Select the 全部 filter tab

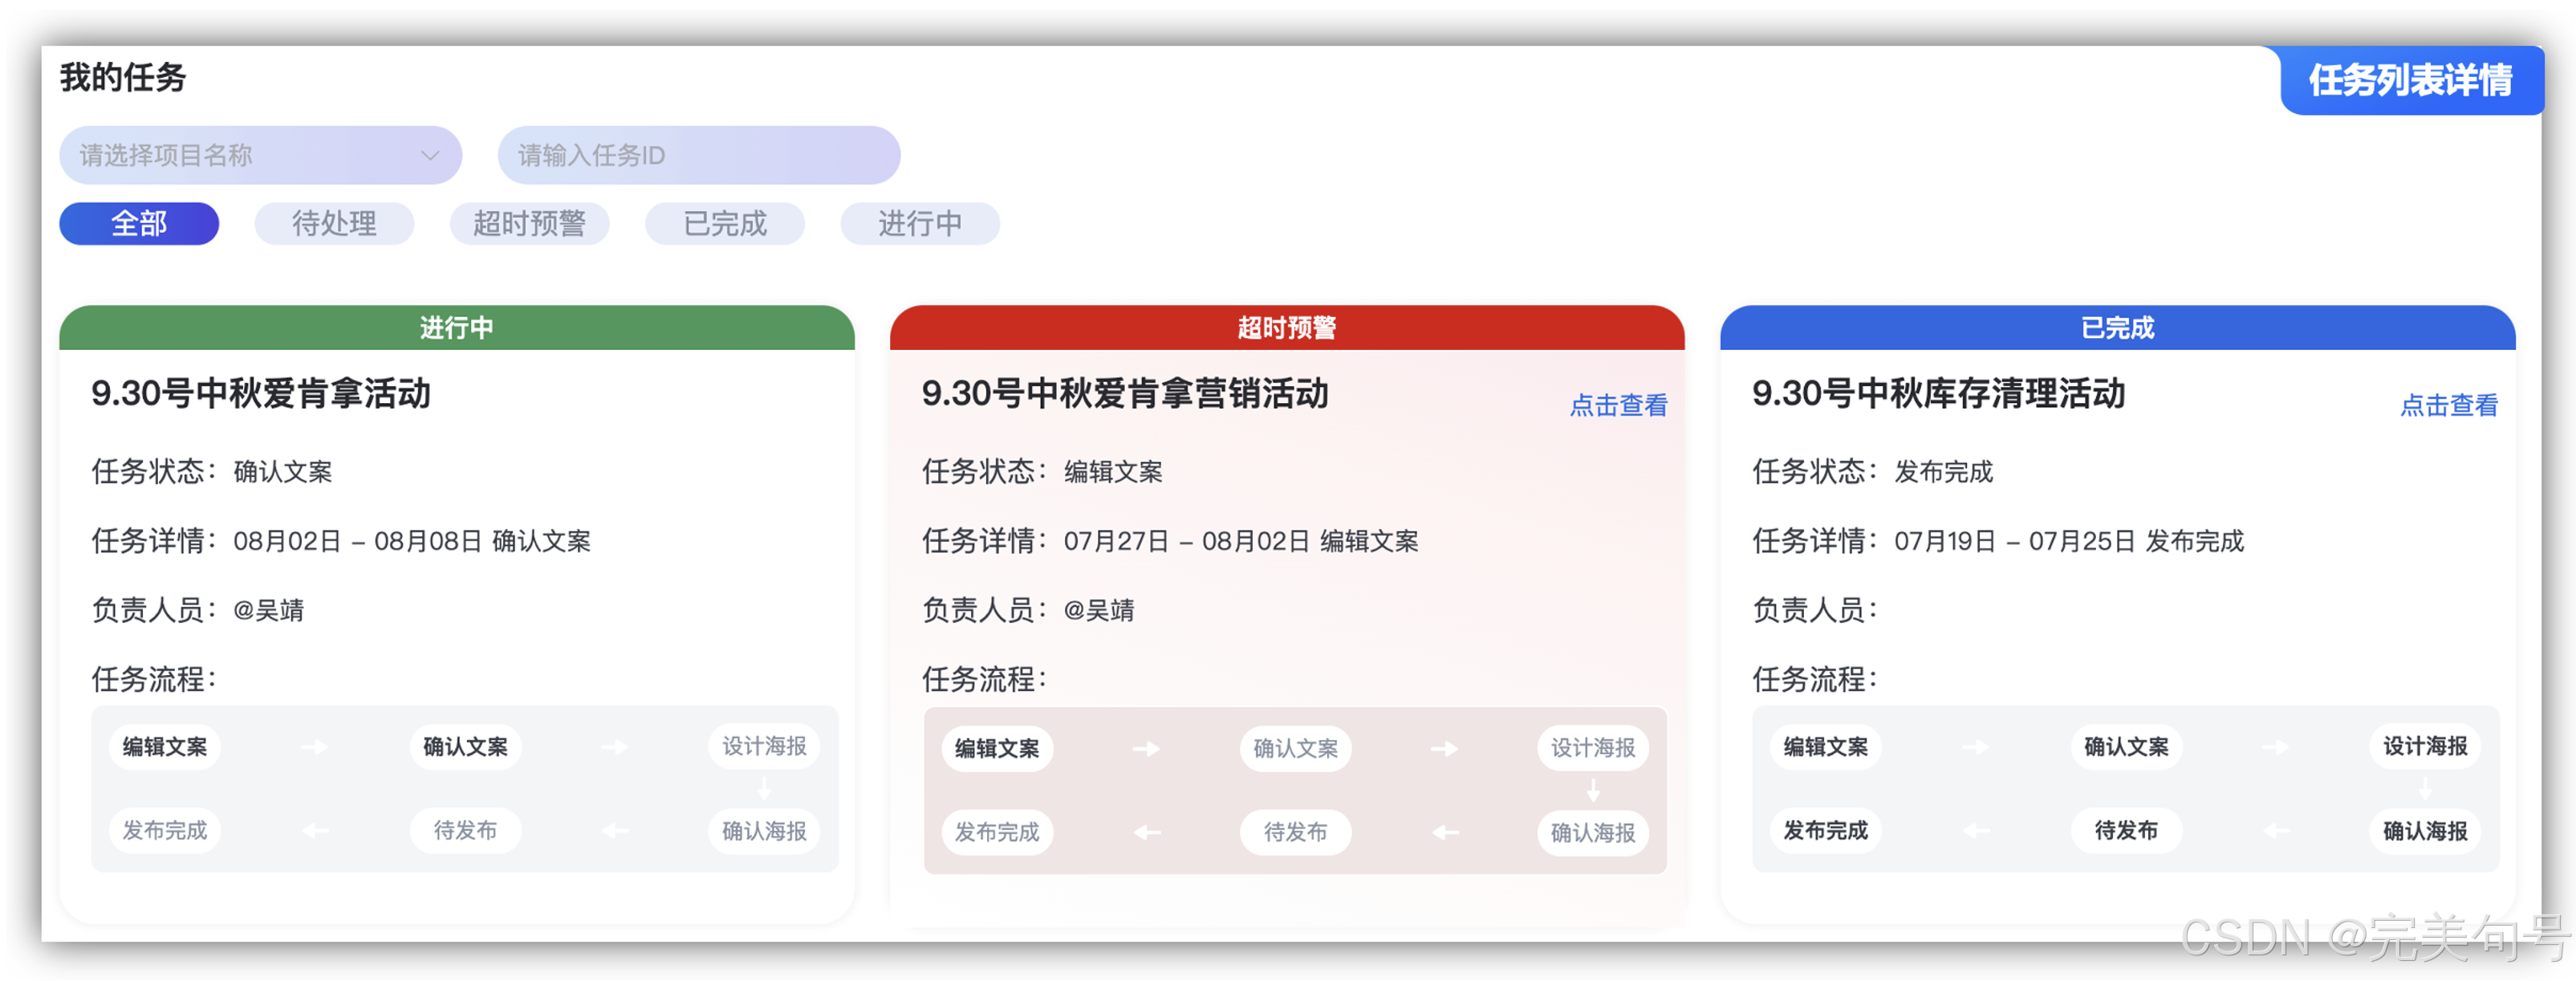tap(139, 223)
